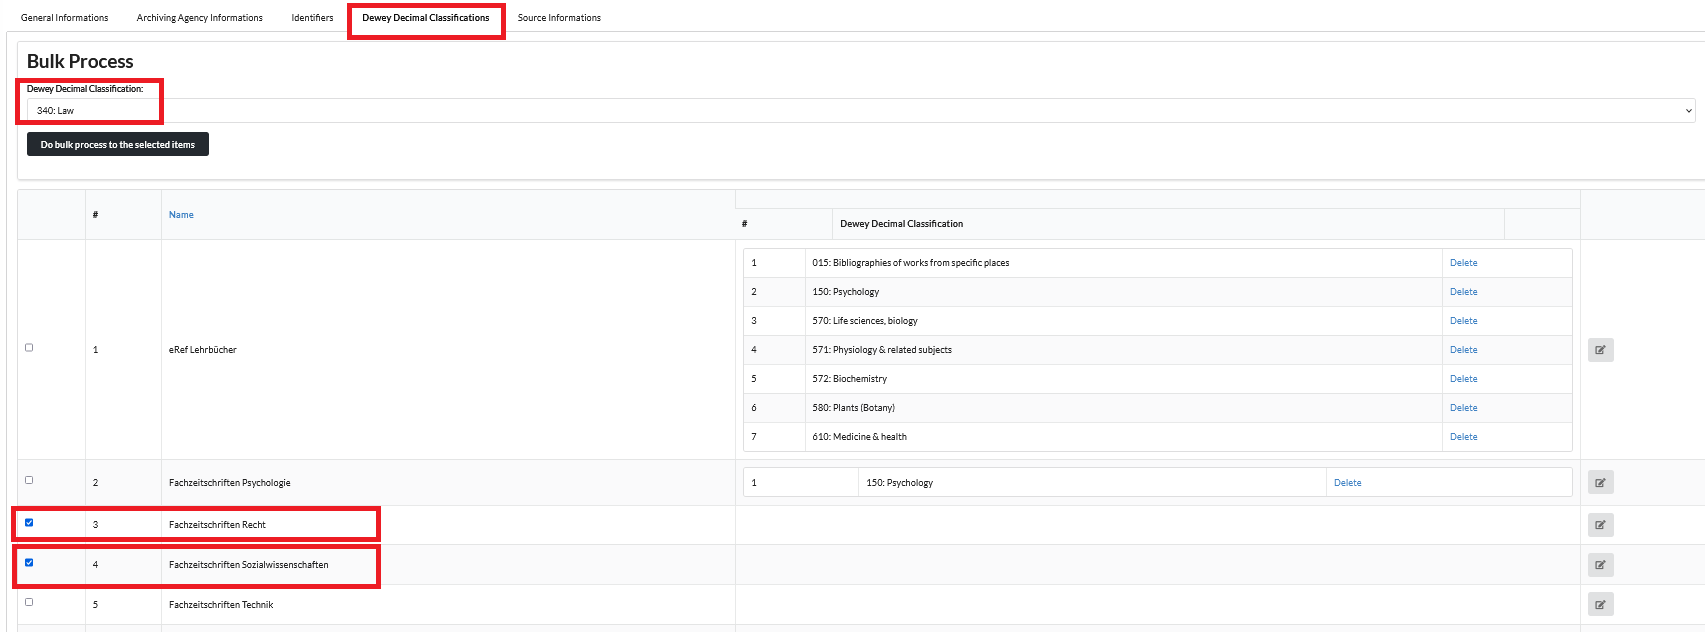Go to the Identifiers tab
Screen dimensions: 1705x632
click(312, 18)
